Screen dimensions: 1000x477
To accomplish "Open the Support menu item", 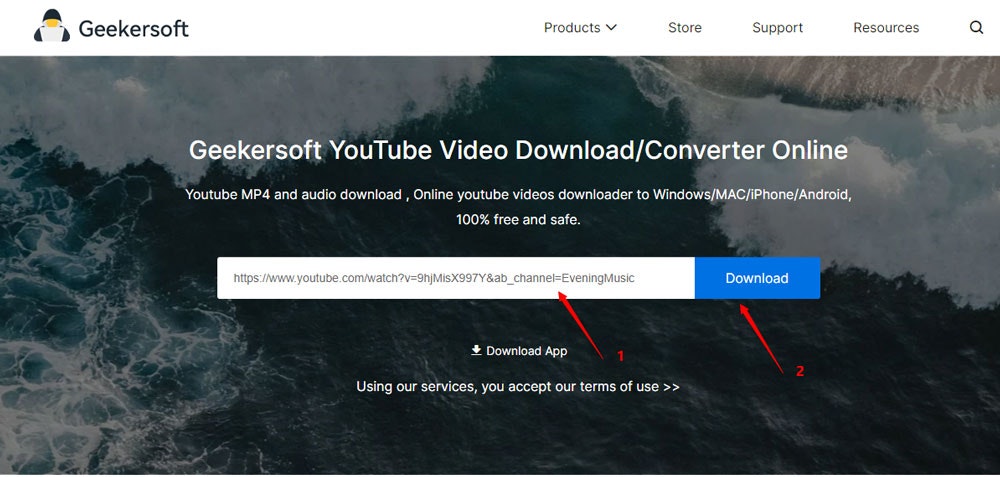I will [x=777, y=27].
